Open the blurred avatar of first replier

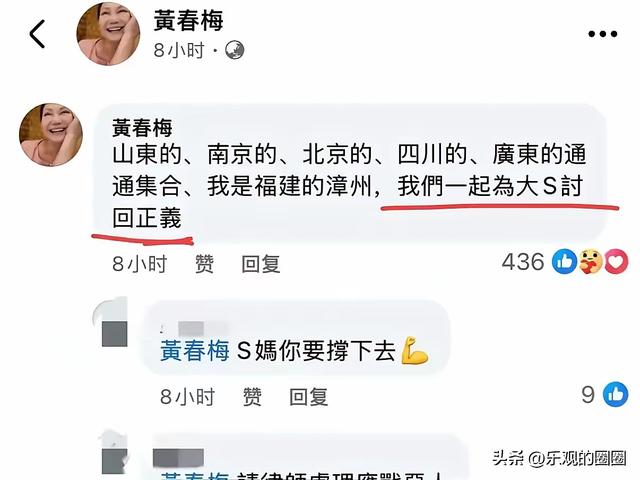[111, 322]
